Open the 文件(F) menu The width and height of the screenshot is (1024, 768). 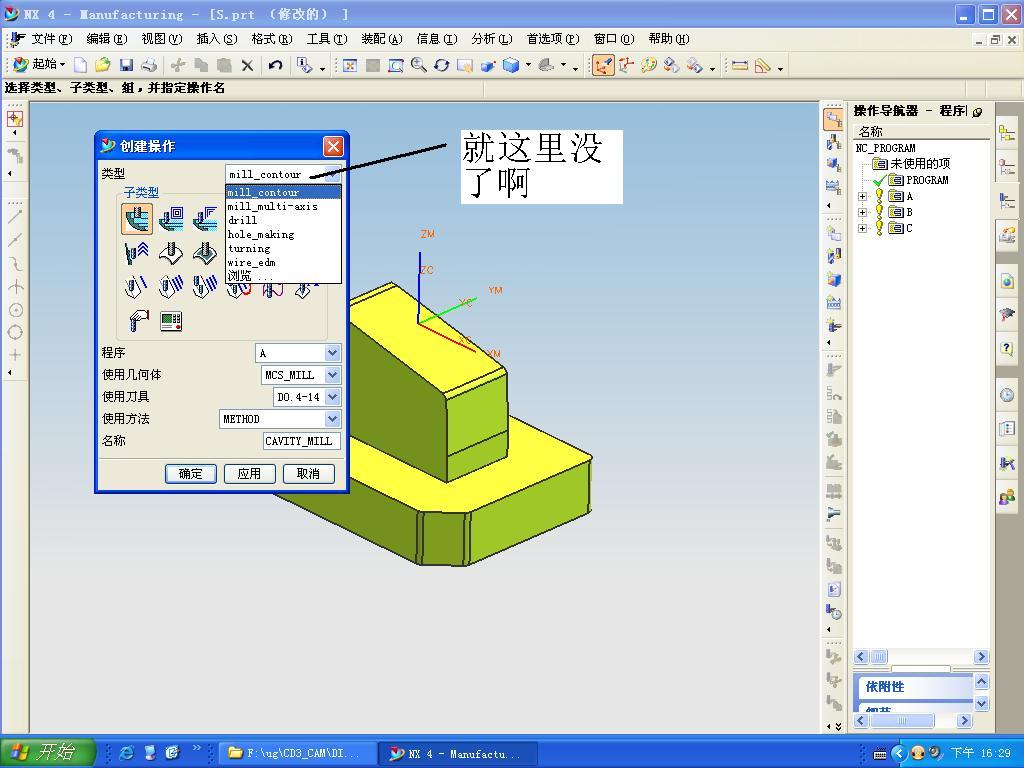52,39
